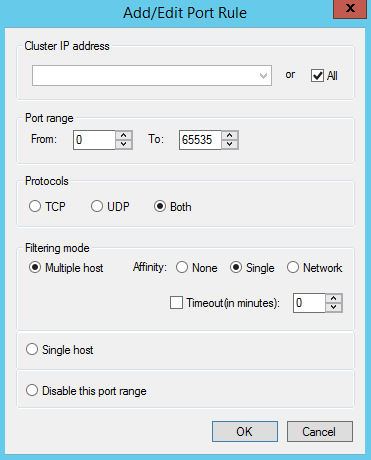371x460 pixels.
Task: Decrease the timeout minutes value
Action: click(334, 307)
